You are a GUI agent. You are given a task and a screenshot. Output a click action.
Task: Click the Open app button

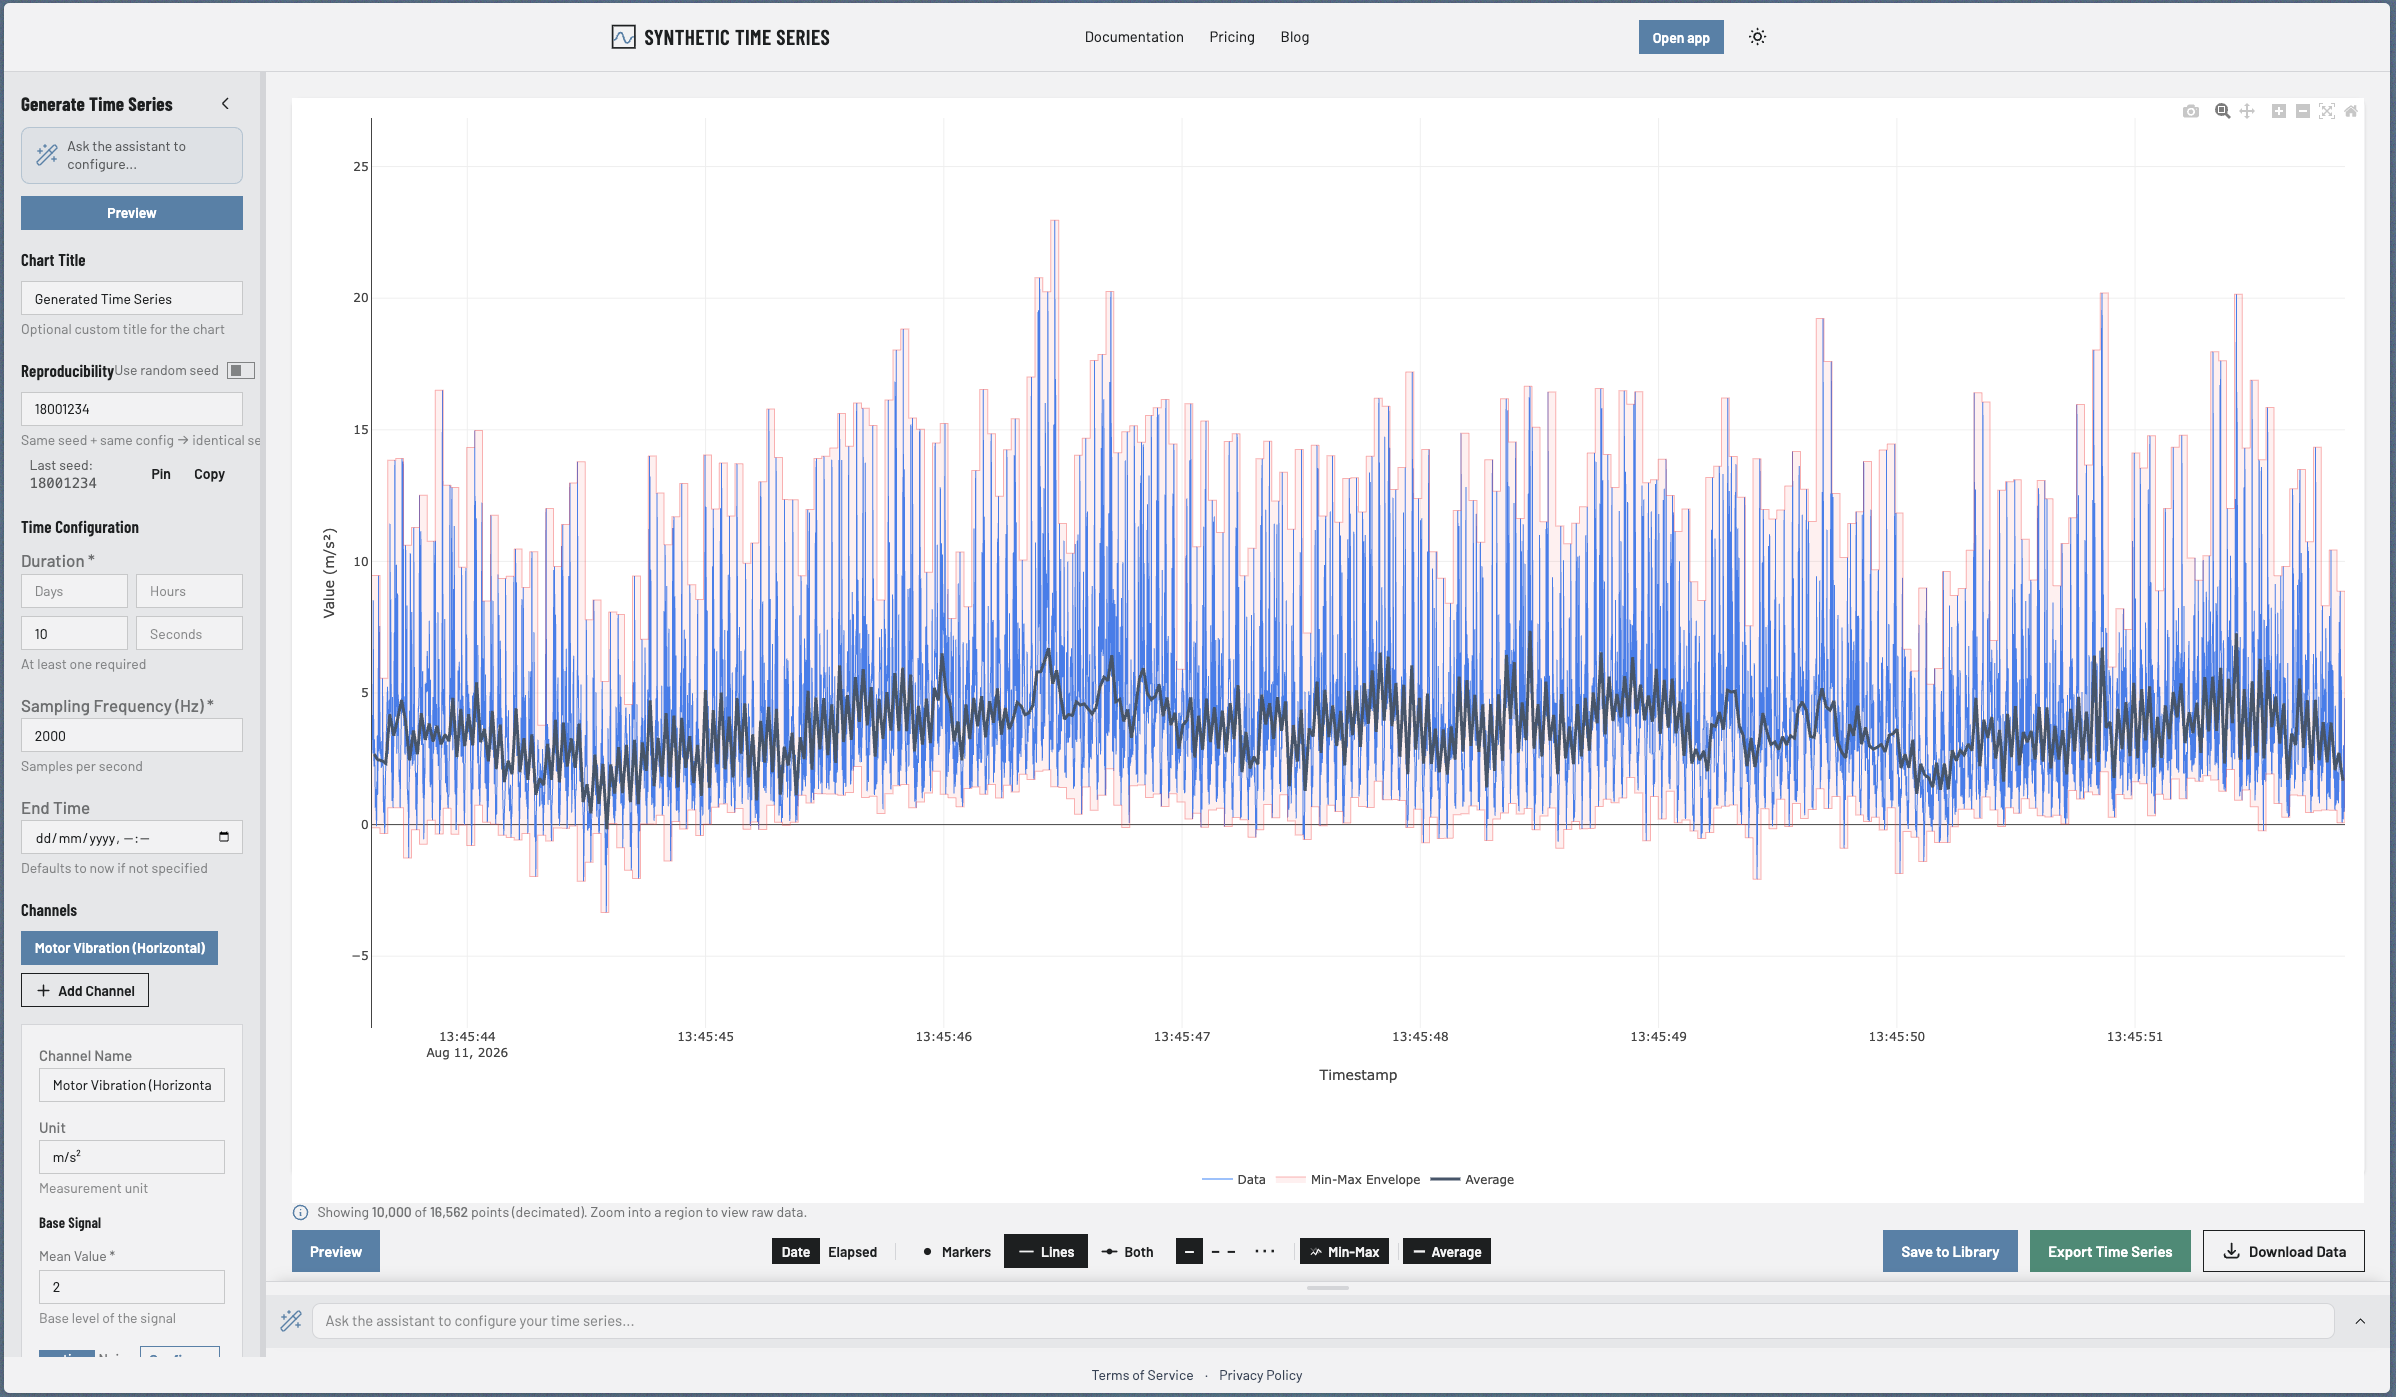pos(1681,38)
